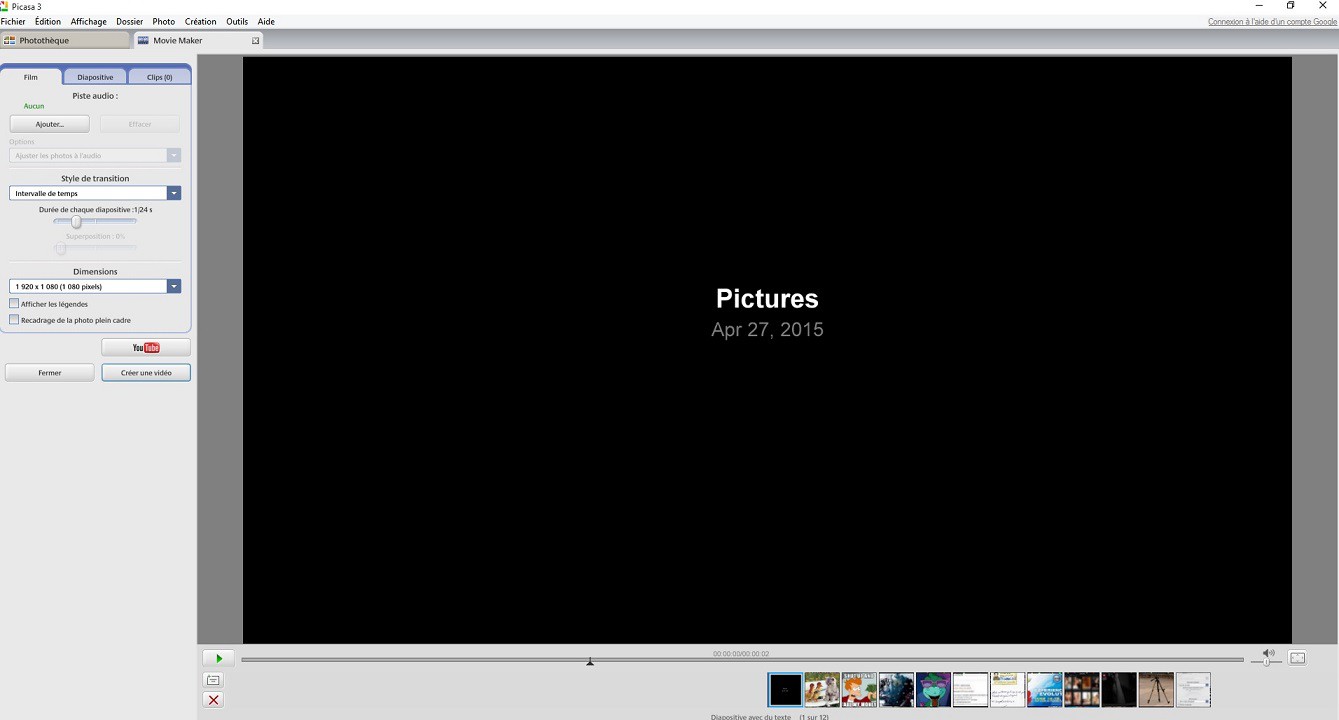Click the add text slide icon
This screenshot has width=1339, height=720.
[x=213, y=680]
